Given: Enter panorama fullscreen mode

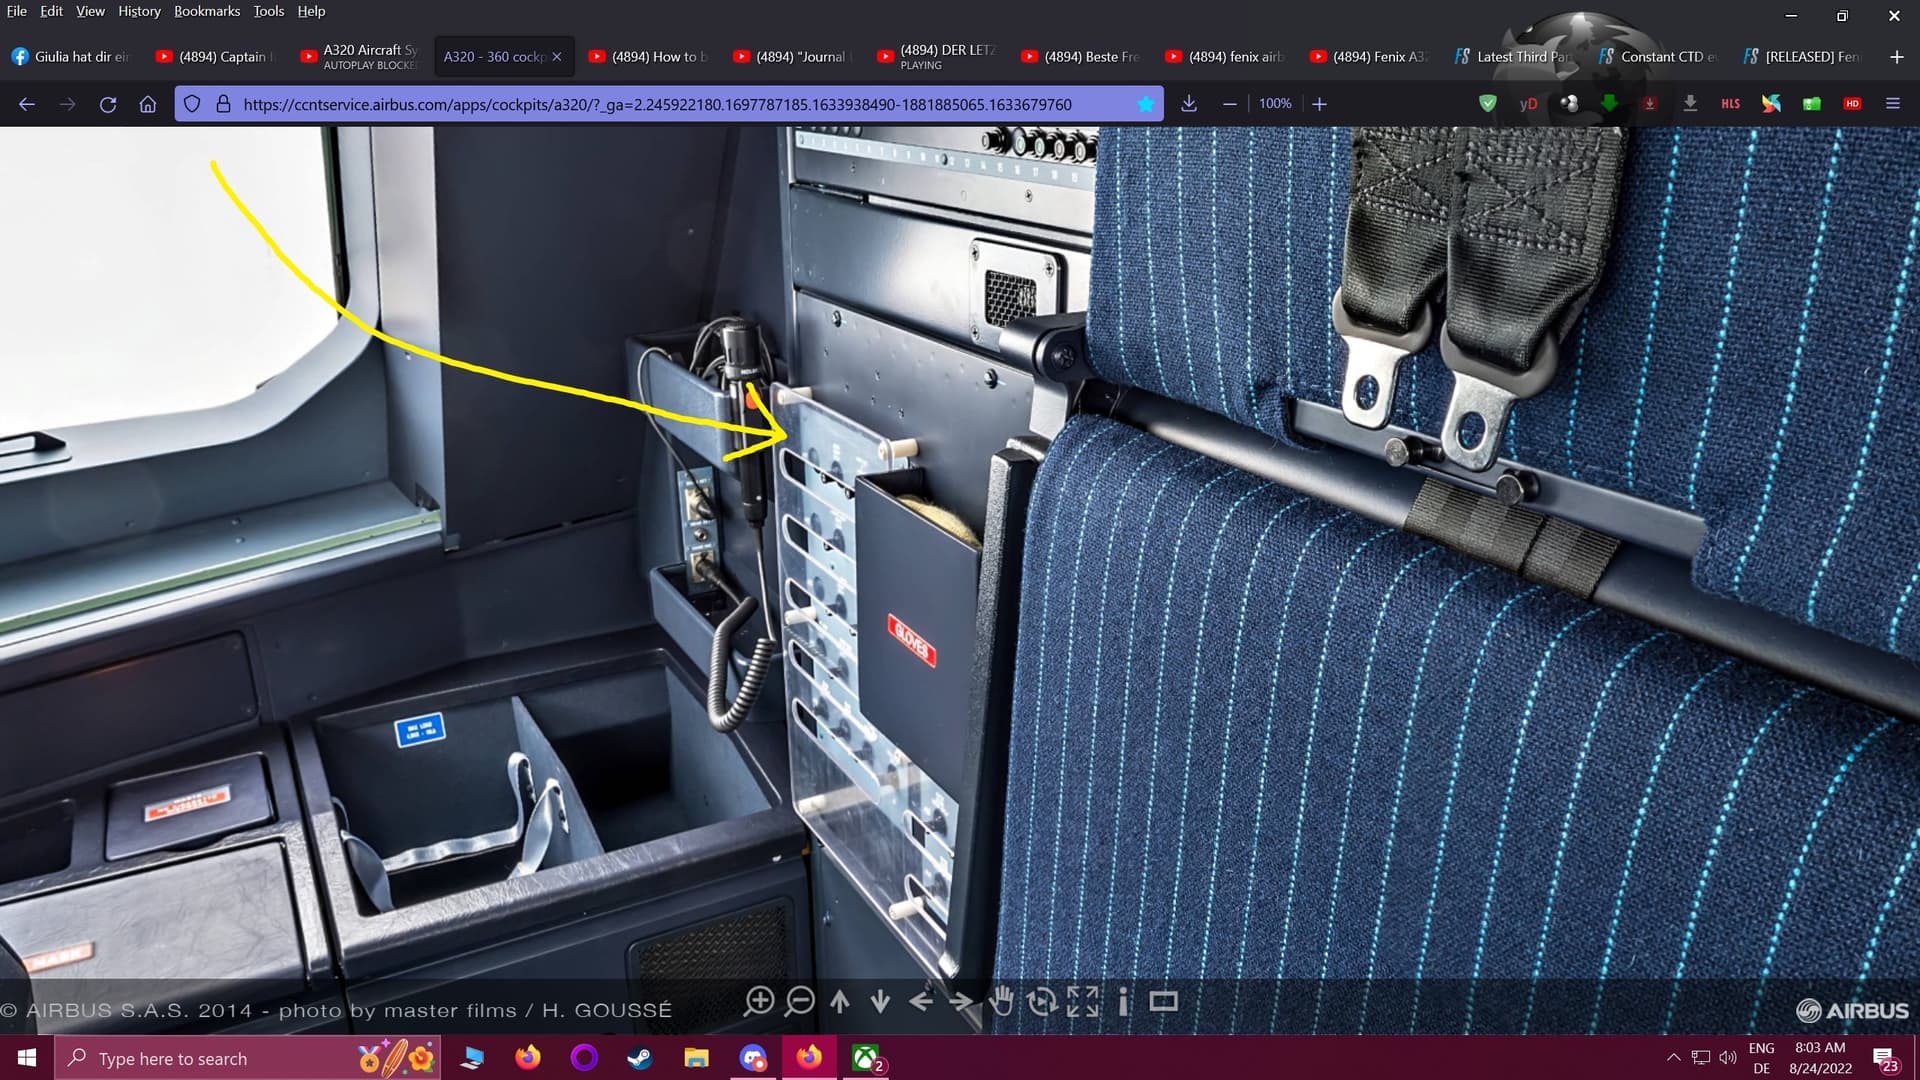Looking at the screenshot, I should pos(1083,1001).
